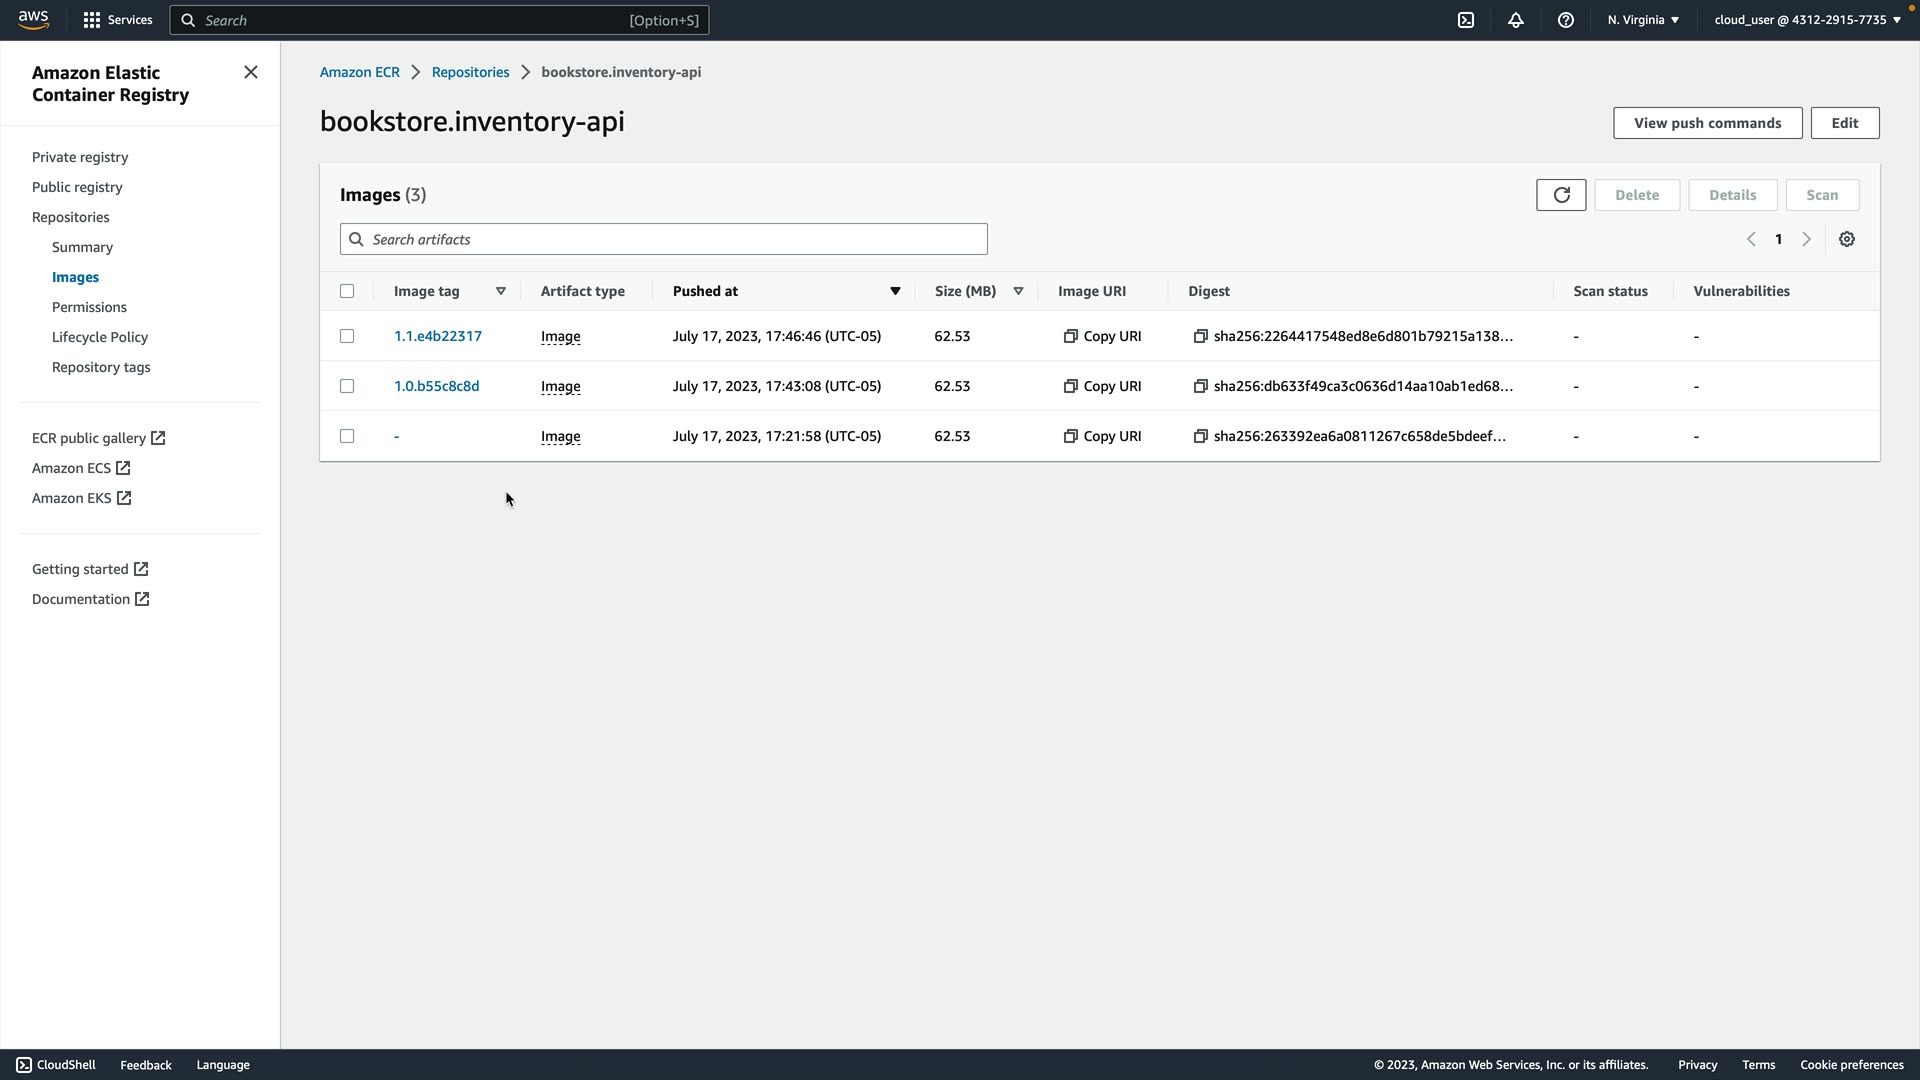The image size is (1920, 1080).
Task: Open the Repositories breadcrumb link
Action: 470,72
